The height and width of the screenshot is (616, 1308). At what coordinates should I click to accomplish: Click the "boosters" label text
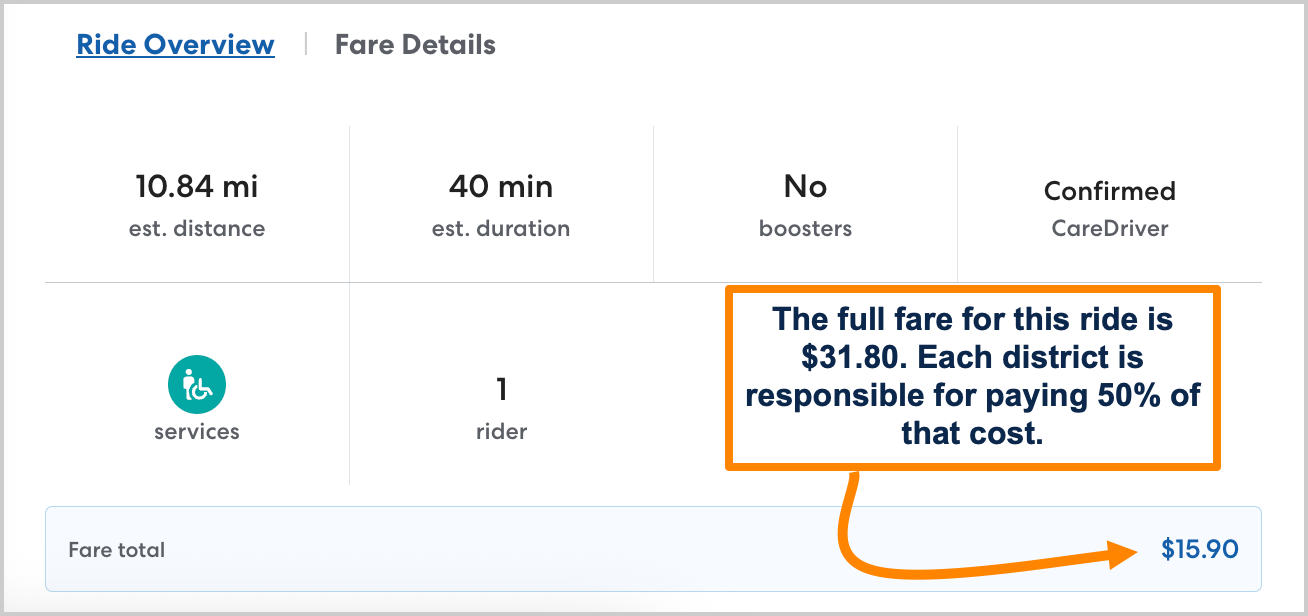coord(805,229)
